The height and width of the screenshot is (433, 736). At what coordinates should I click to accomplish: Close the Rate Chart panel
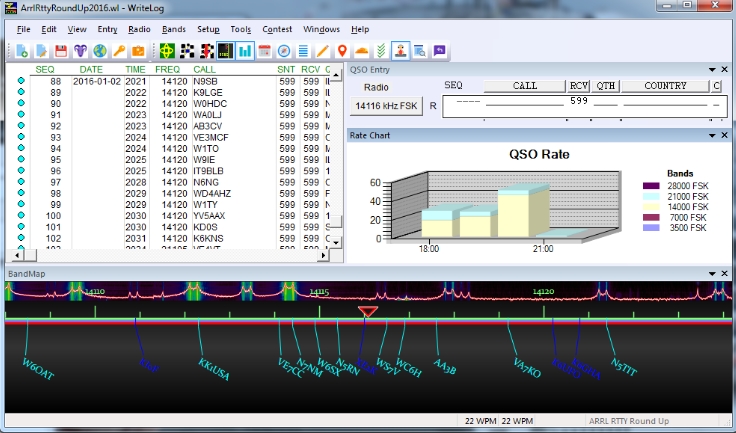[x=724, y=135]
